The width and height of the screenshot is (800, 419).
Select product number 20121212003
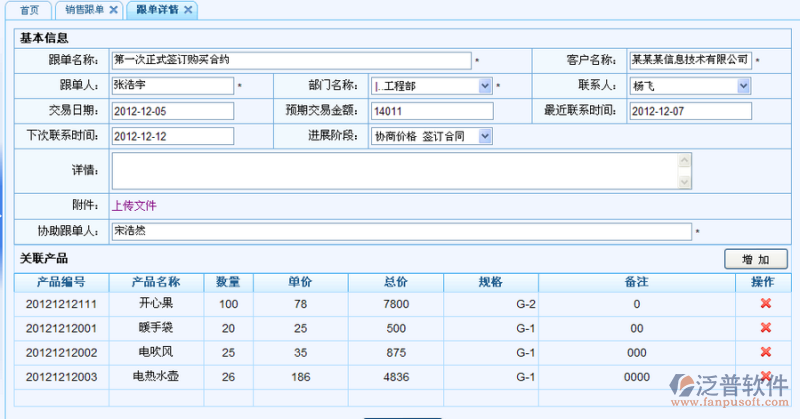61,377
